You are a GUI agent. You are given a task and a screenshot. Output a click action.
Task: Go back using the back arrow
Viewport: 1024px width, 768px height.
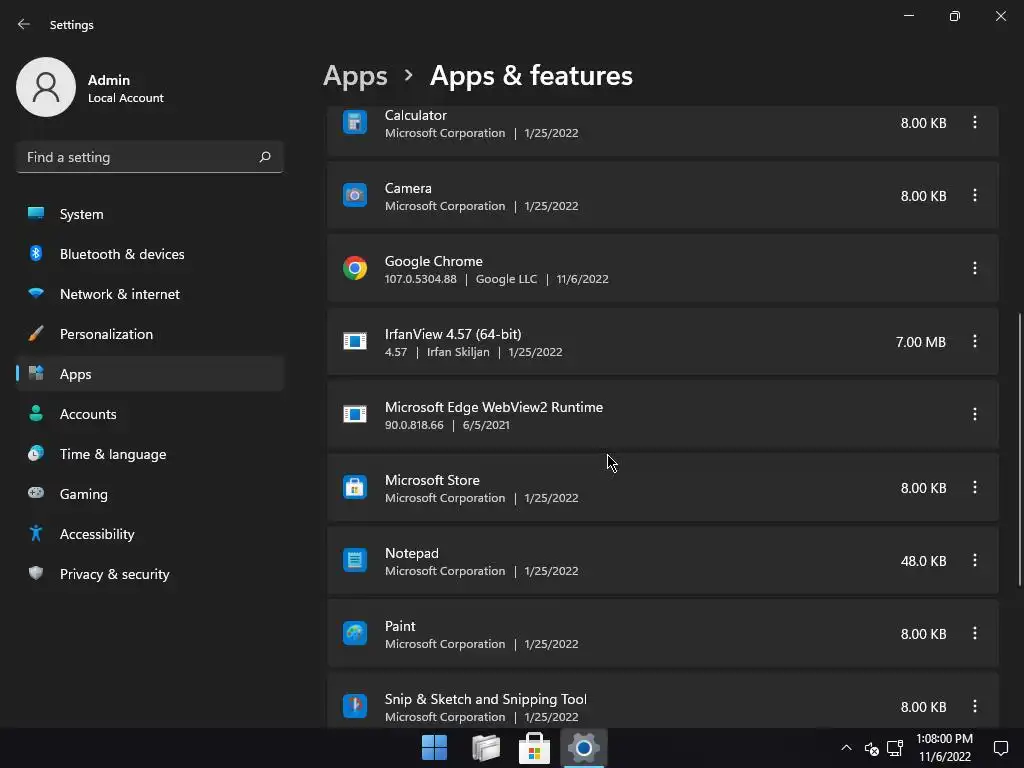tap(24, 24)
